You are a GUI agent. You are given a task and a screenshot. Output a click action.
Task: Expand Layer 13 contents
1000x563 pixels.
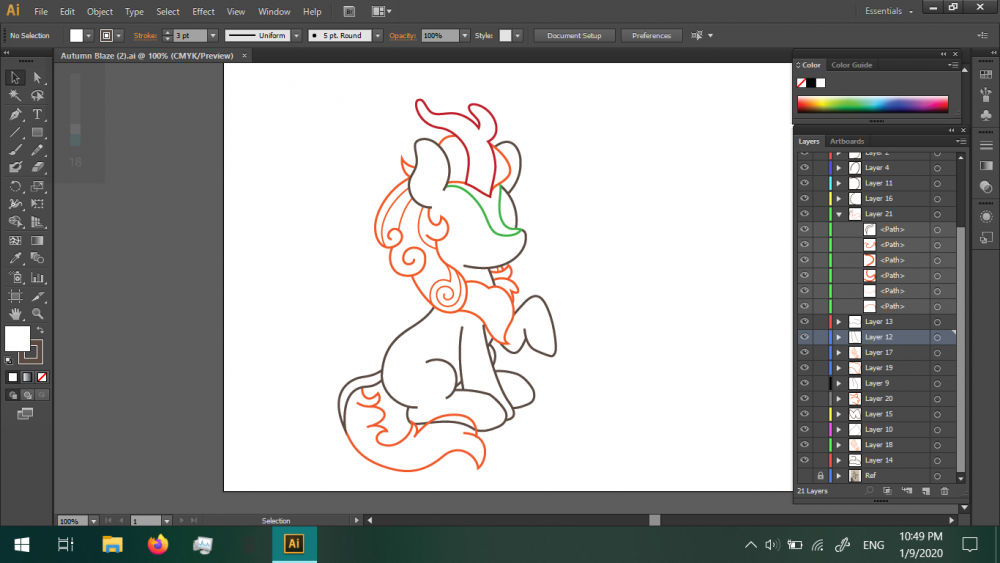[x=839, y=321]
